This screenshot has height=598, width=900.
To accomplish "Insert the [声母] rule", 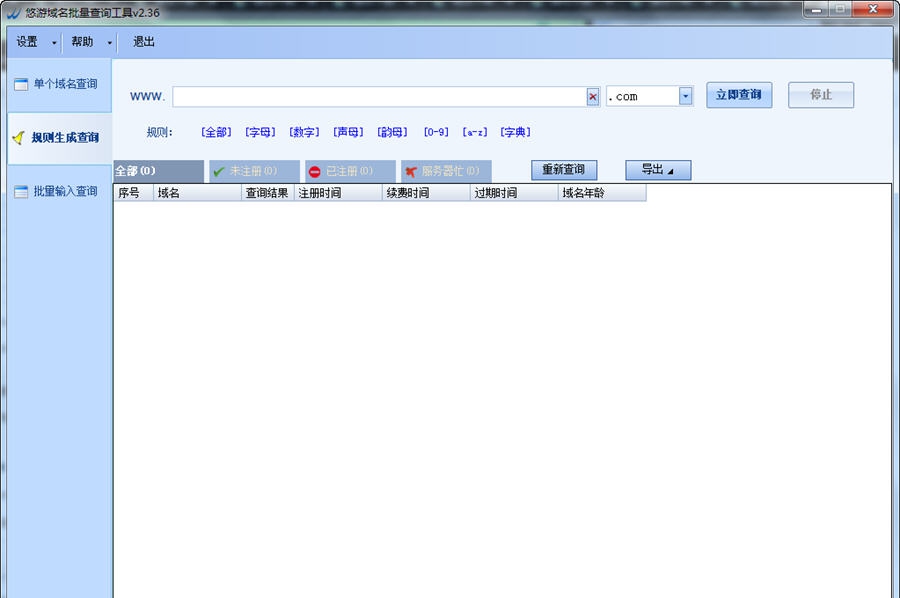I will 348,132.
